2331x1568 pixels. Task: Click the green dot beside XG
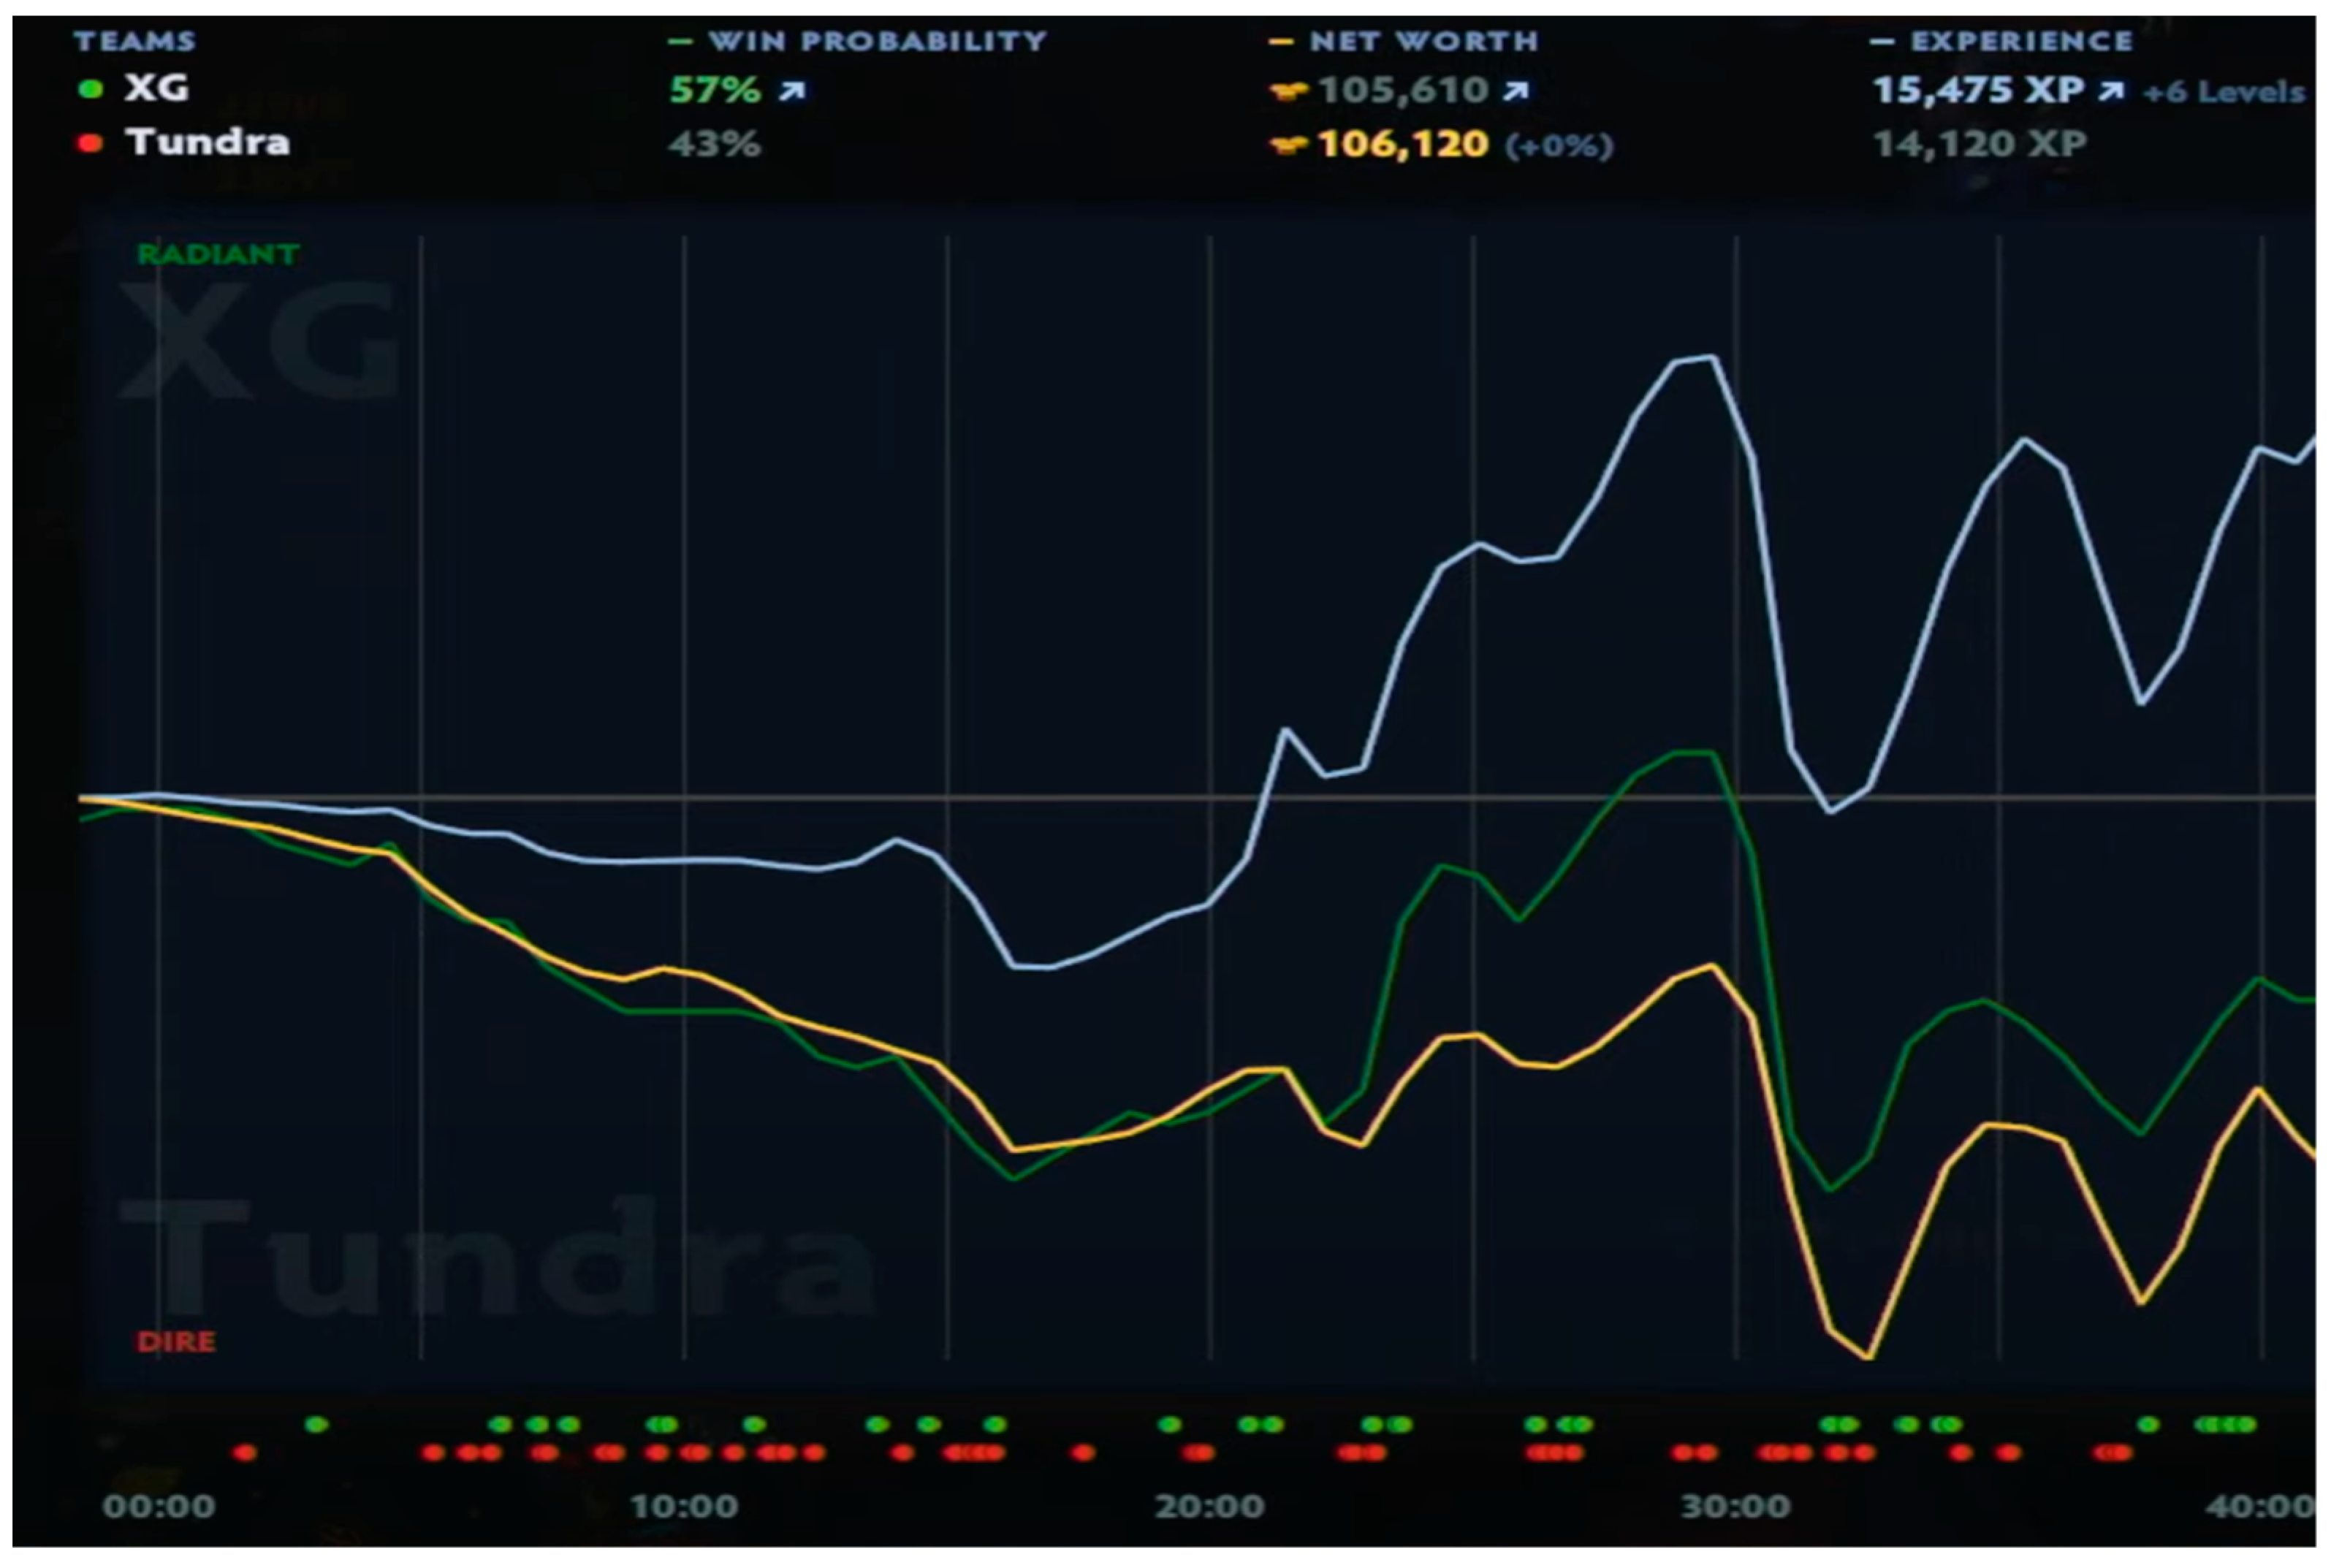click(90, 89)
